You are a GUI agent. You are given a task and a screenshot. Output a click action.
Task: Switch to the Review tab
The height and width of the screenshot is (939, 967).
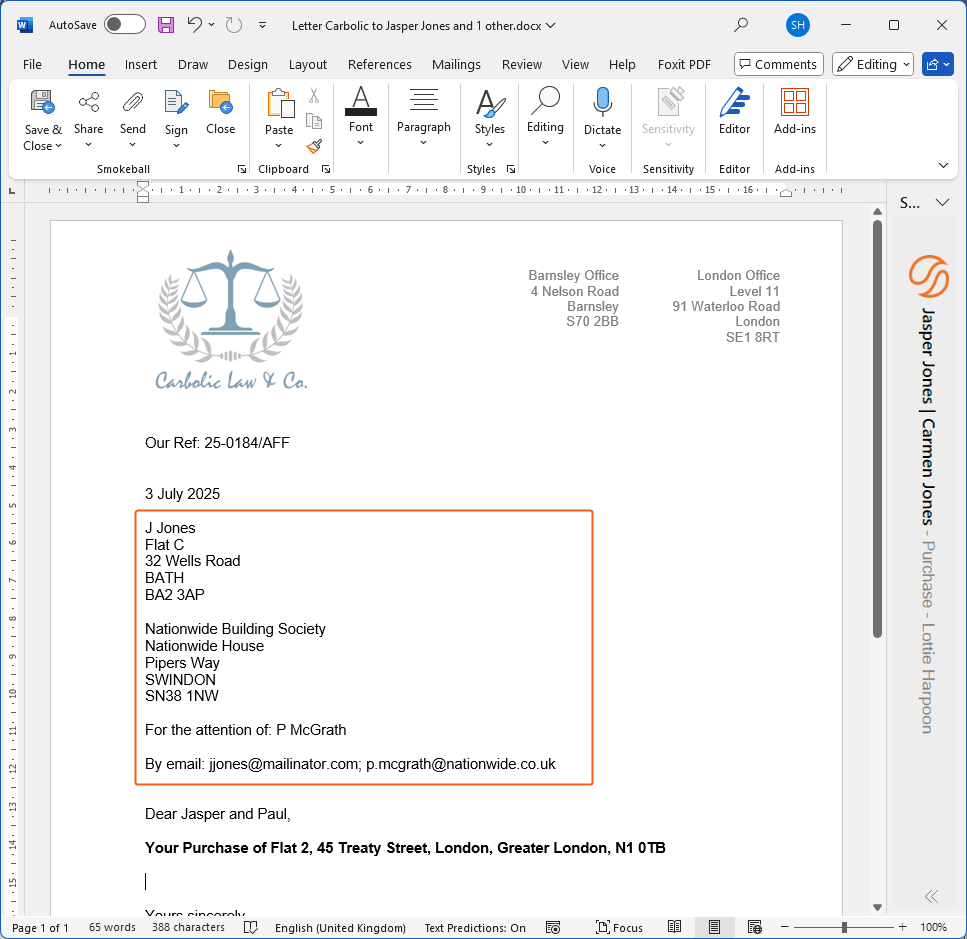[522, 64]
